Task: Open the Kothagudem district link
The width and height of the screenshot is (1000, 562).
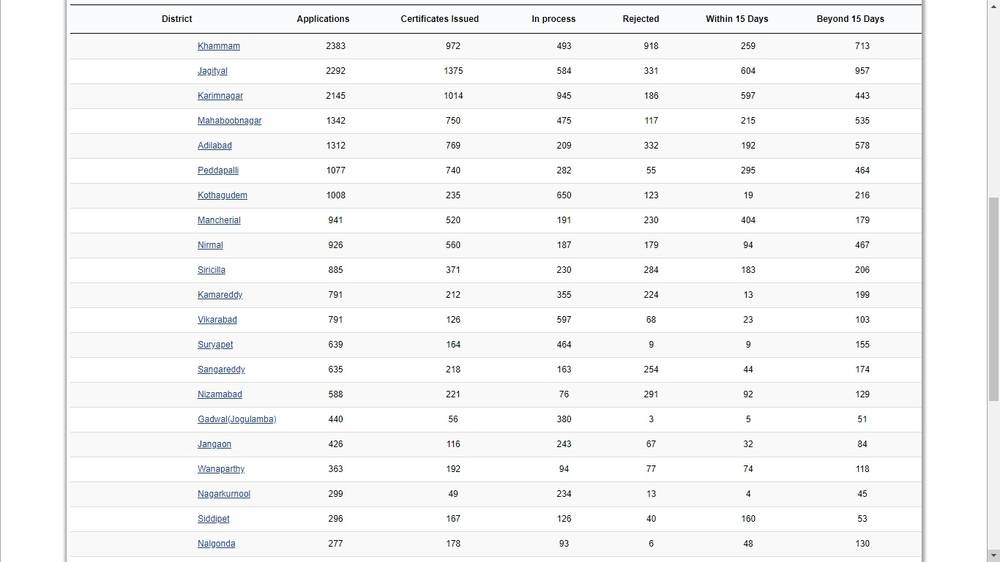Action: (x=222, y=196)
